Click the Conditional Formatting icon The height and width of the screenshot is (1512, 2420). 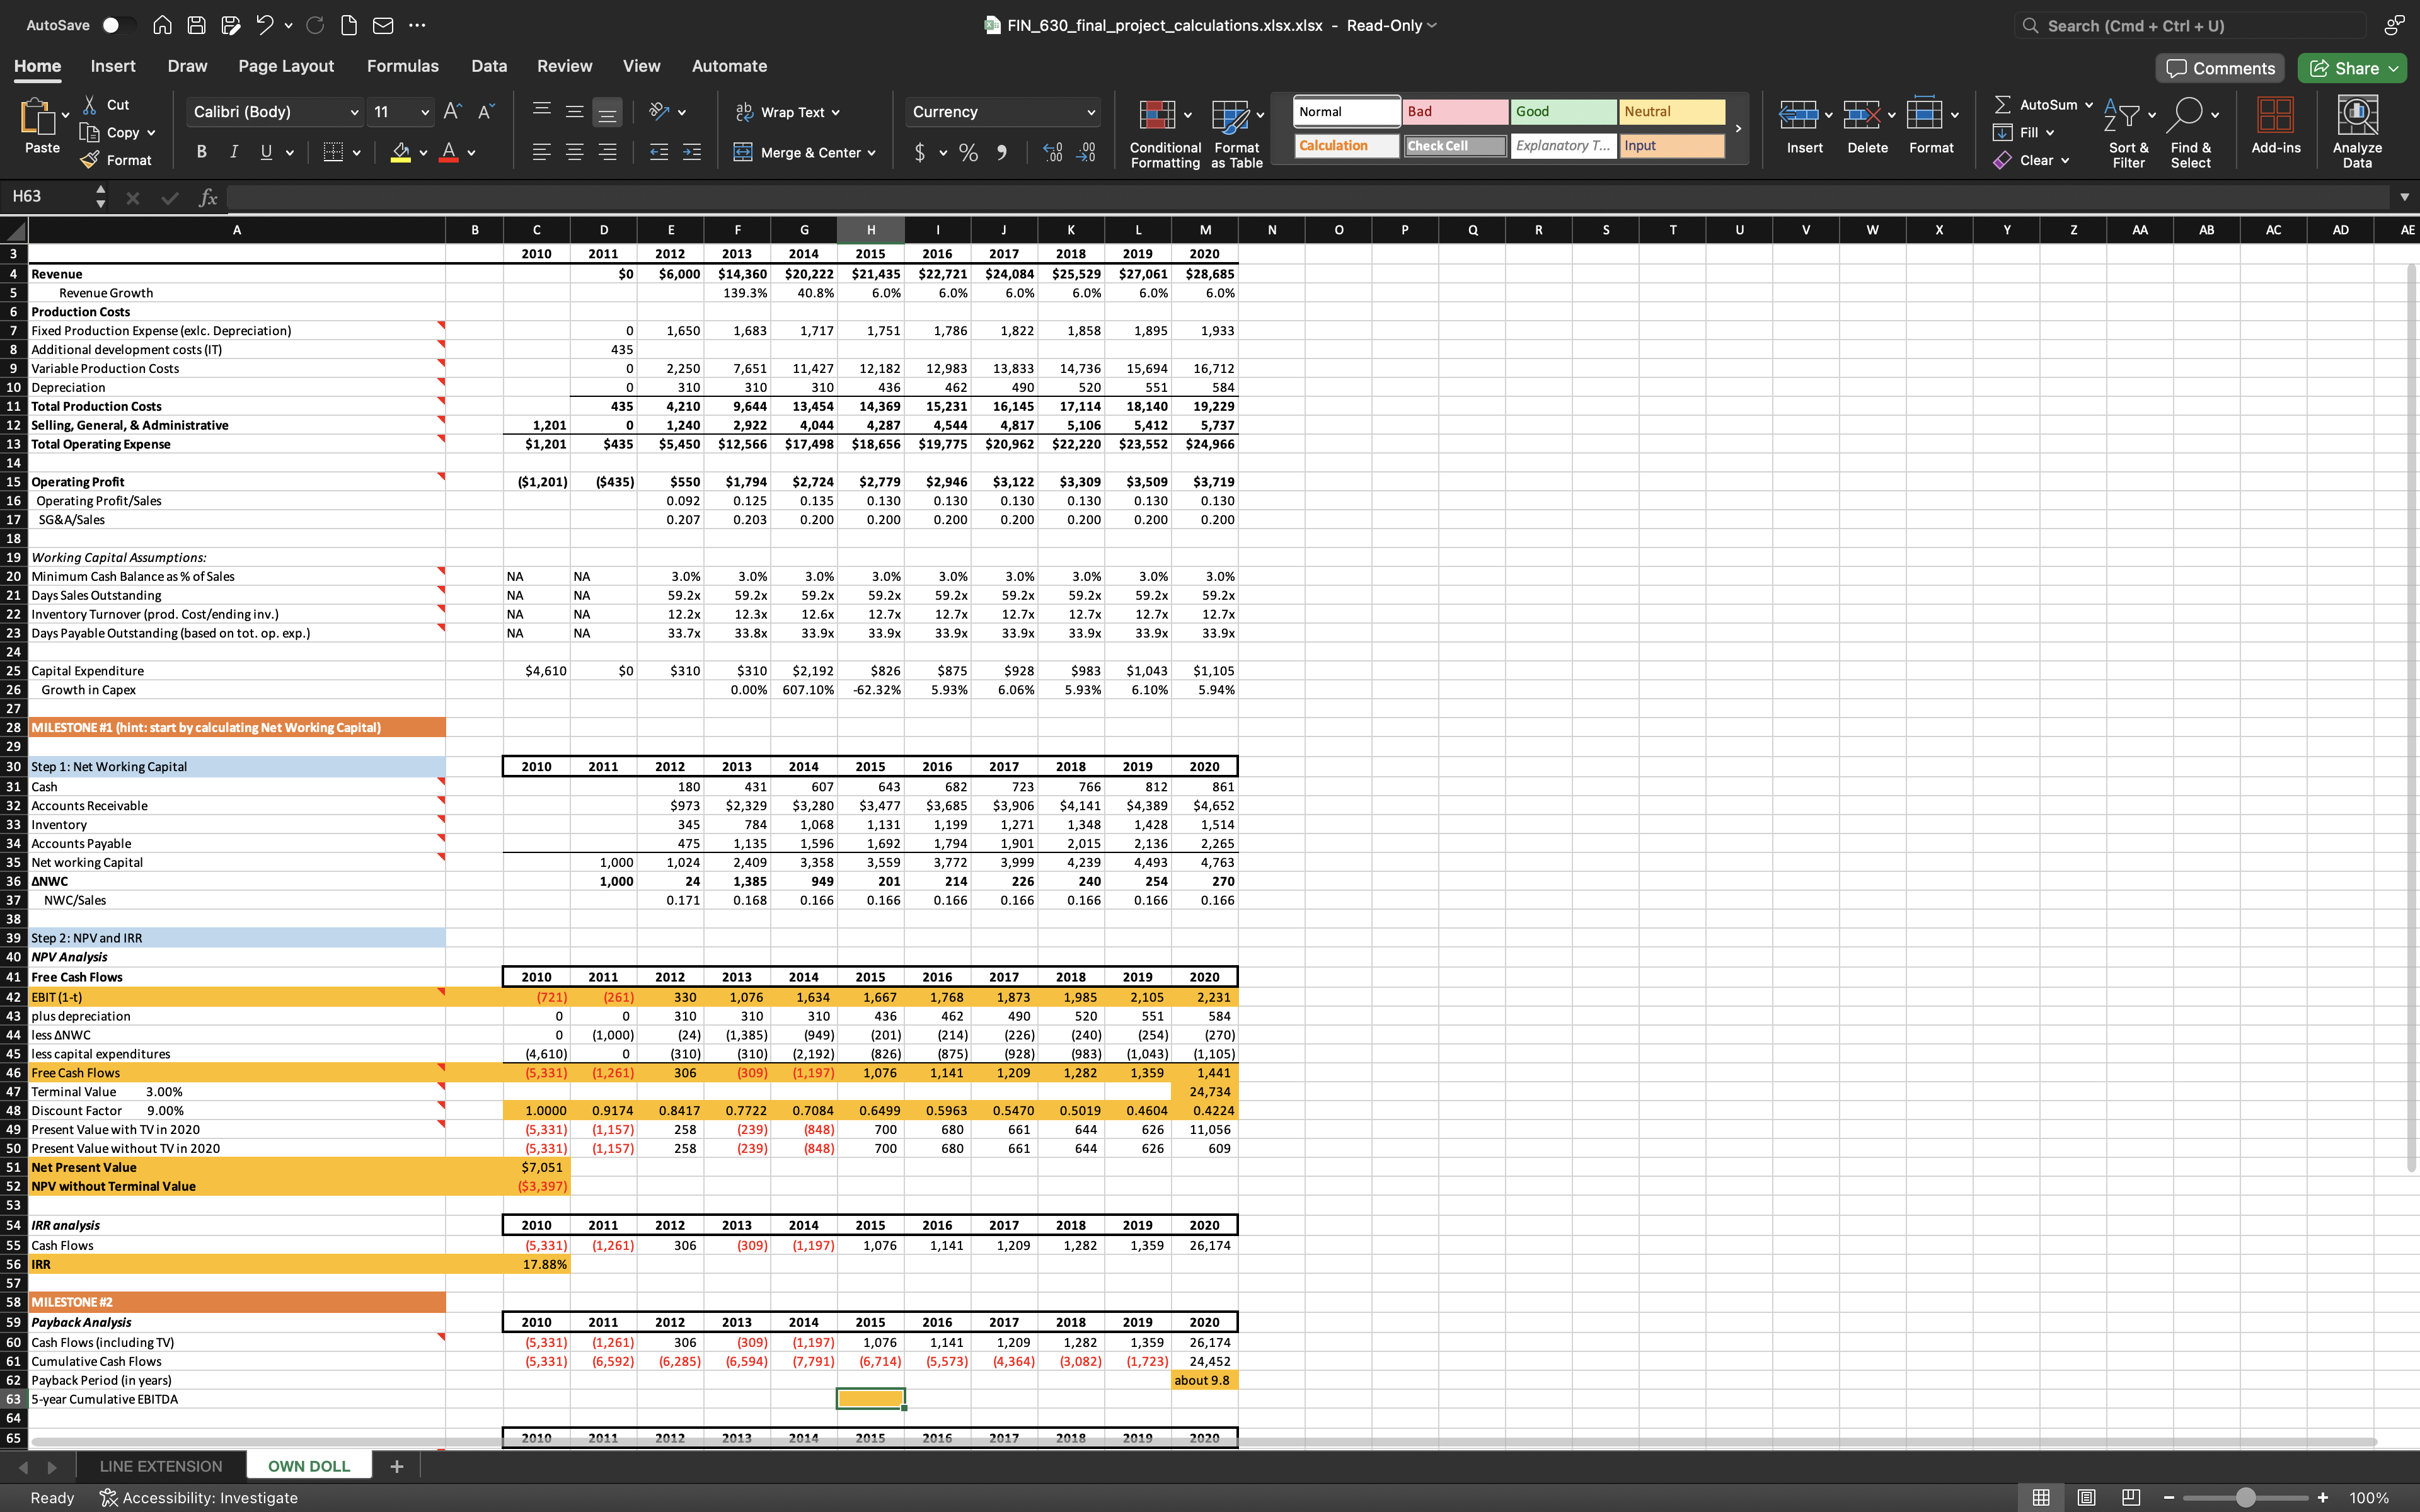coord(1157,115)
